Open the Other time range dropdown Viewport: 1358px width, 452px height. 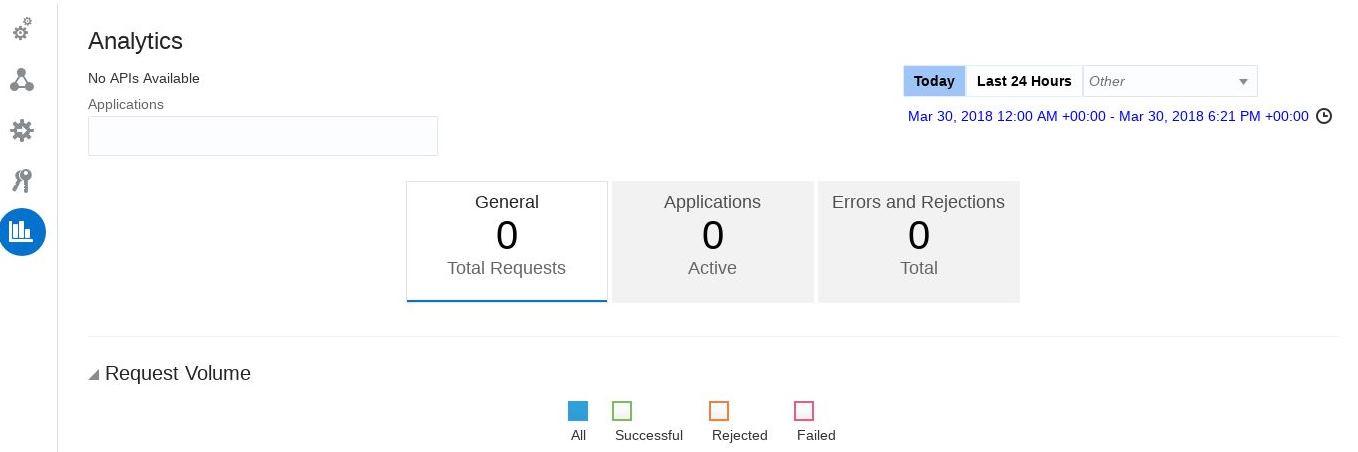click(1169, 81)
